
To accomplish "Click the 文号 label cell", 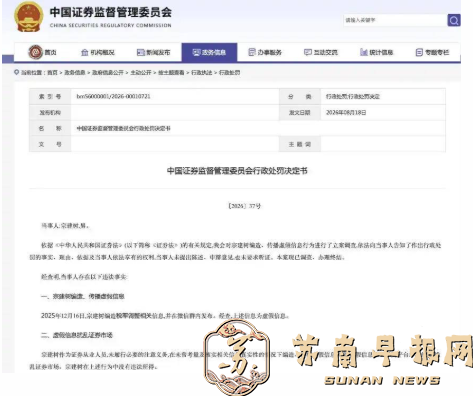I will pyautogui.click(x=50, y=144).
